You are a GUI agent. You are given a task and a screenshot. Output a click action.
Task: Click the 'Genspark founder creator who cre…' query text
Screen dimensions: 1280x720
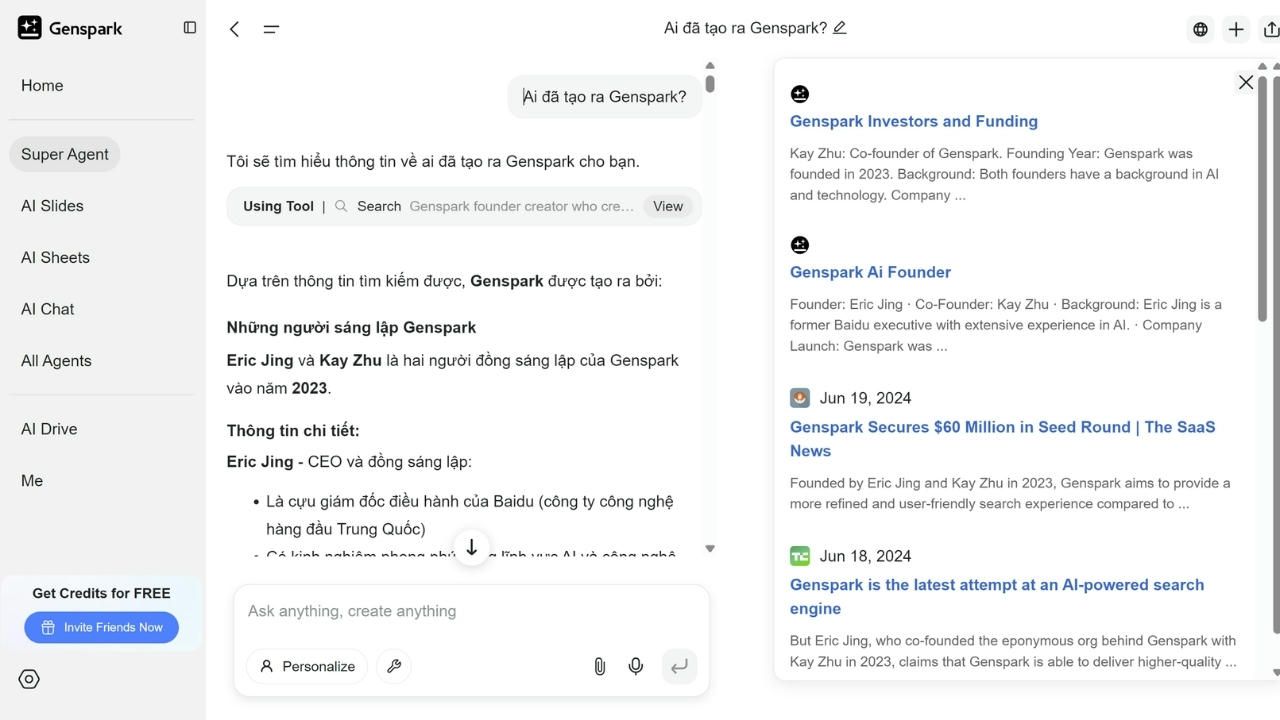(x=521, y=206)
